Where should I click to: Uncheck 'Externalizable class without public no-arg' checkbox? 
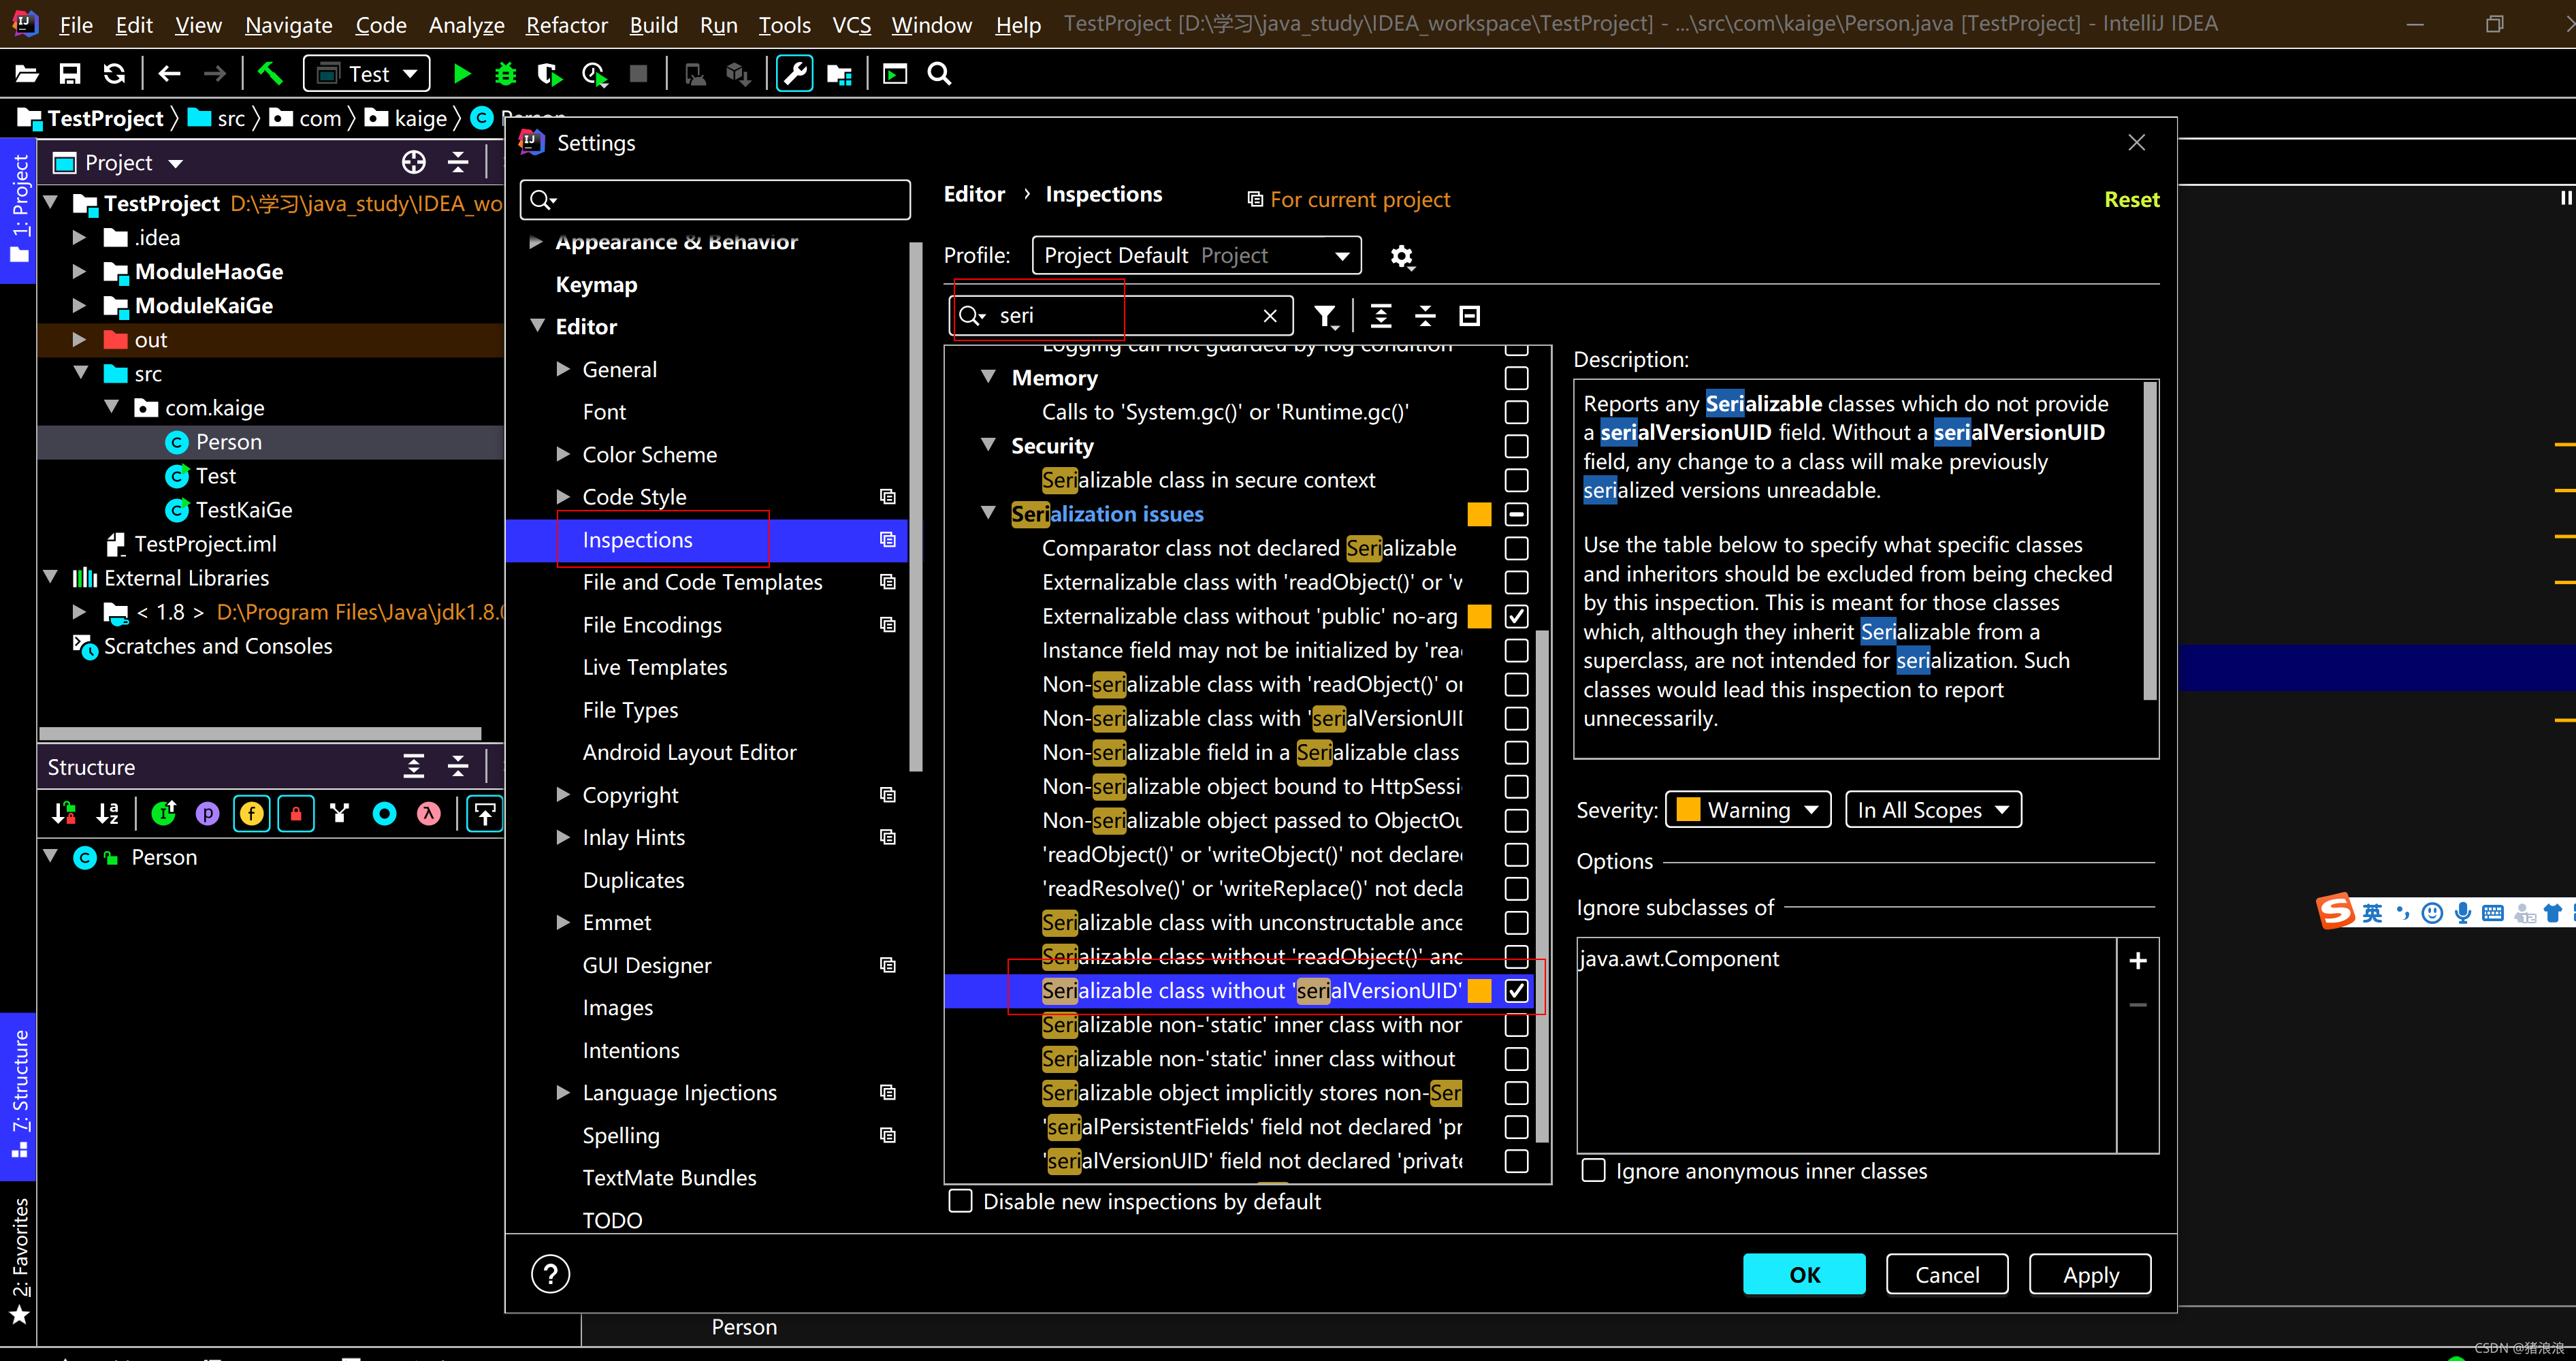(1517, 616)
